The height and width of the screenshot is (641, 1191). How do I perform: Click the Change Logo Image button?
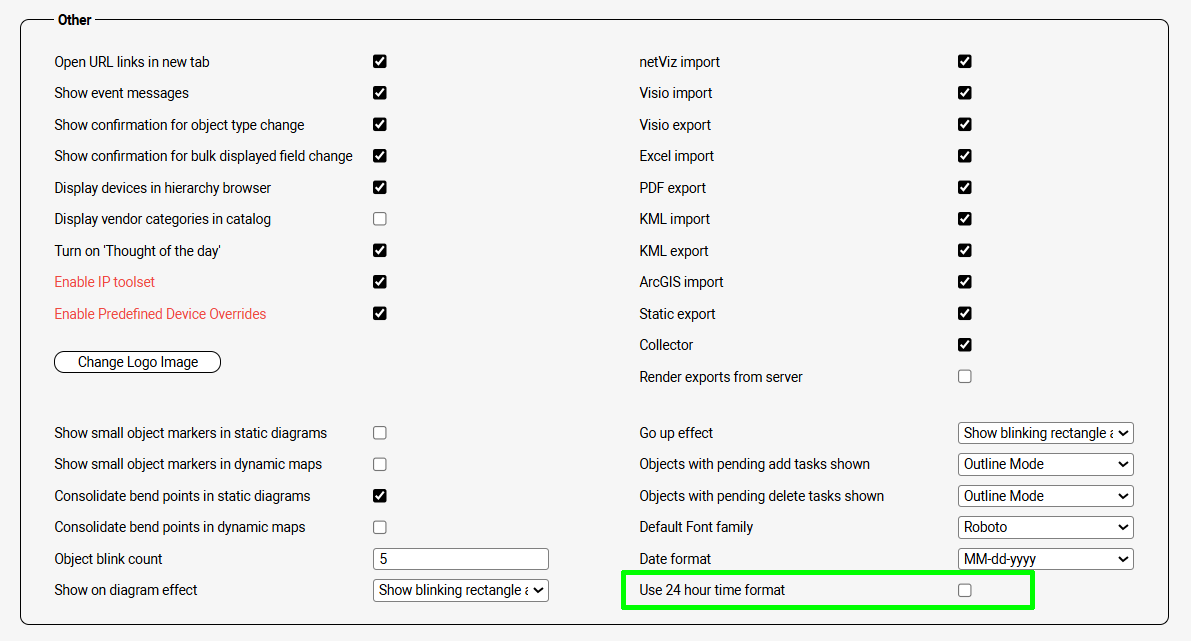137,362
